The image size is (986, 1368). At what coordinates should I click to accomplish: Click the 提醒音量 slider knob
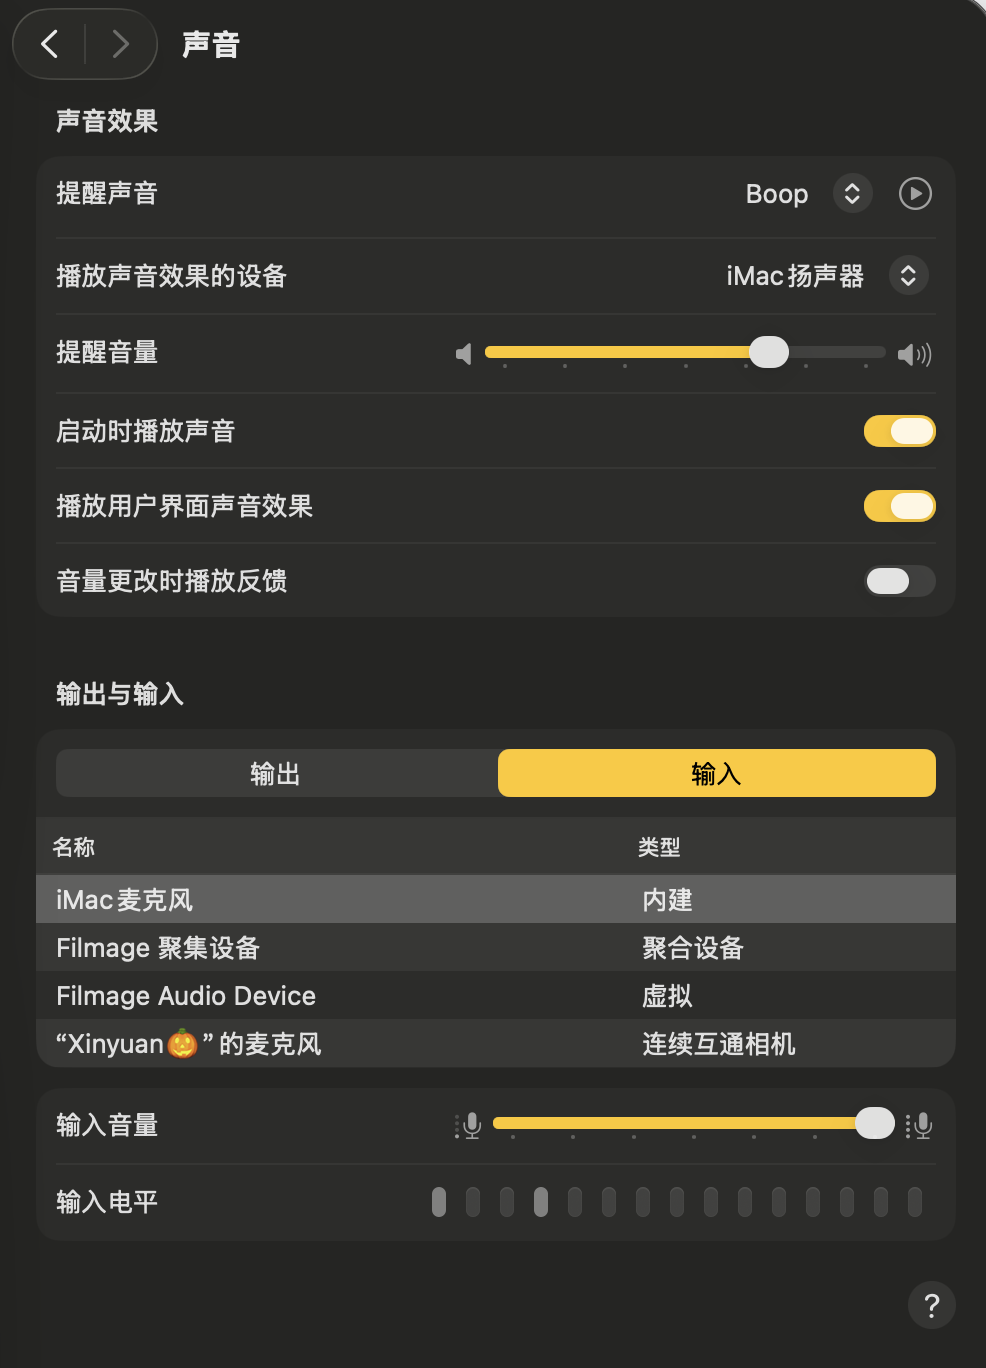(x=769, y=352)
